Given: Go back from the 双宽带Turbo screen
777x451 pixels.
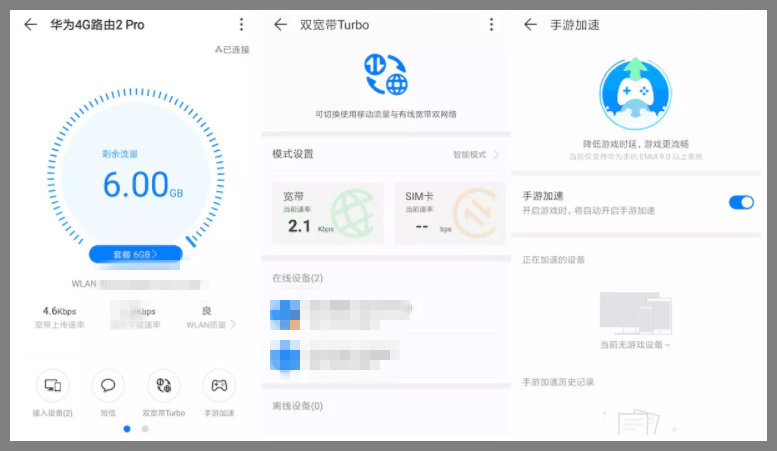Looking at the screenshot, I should click(x=280, y=24).
